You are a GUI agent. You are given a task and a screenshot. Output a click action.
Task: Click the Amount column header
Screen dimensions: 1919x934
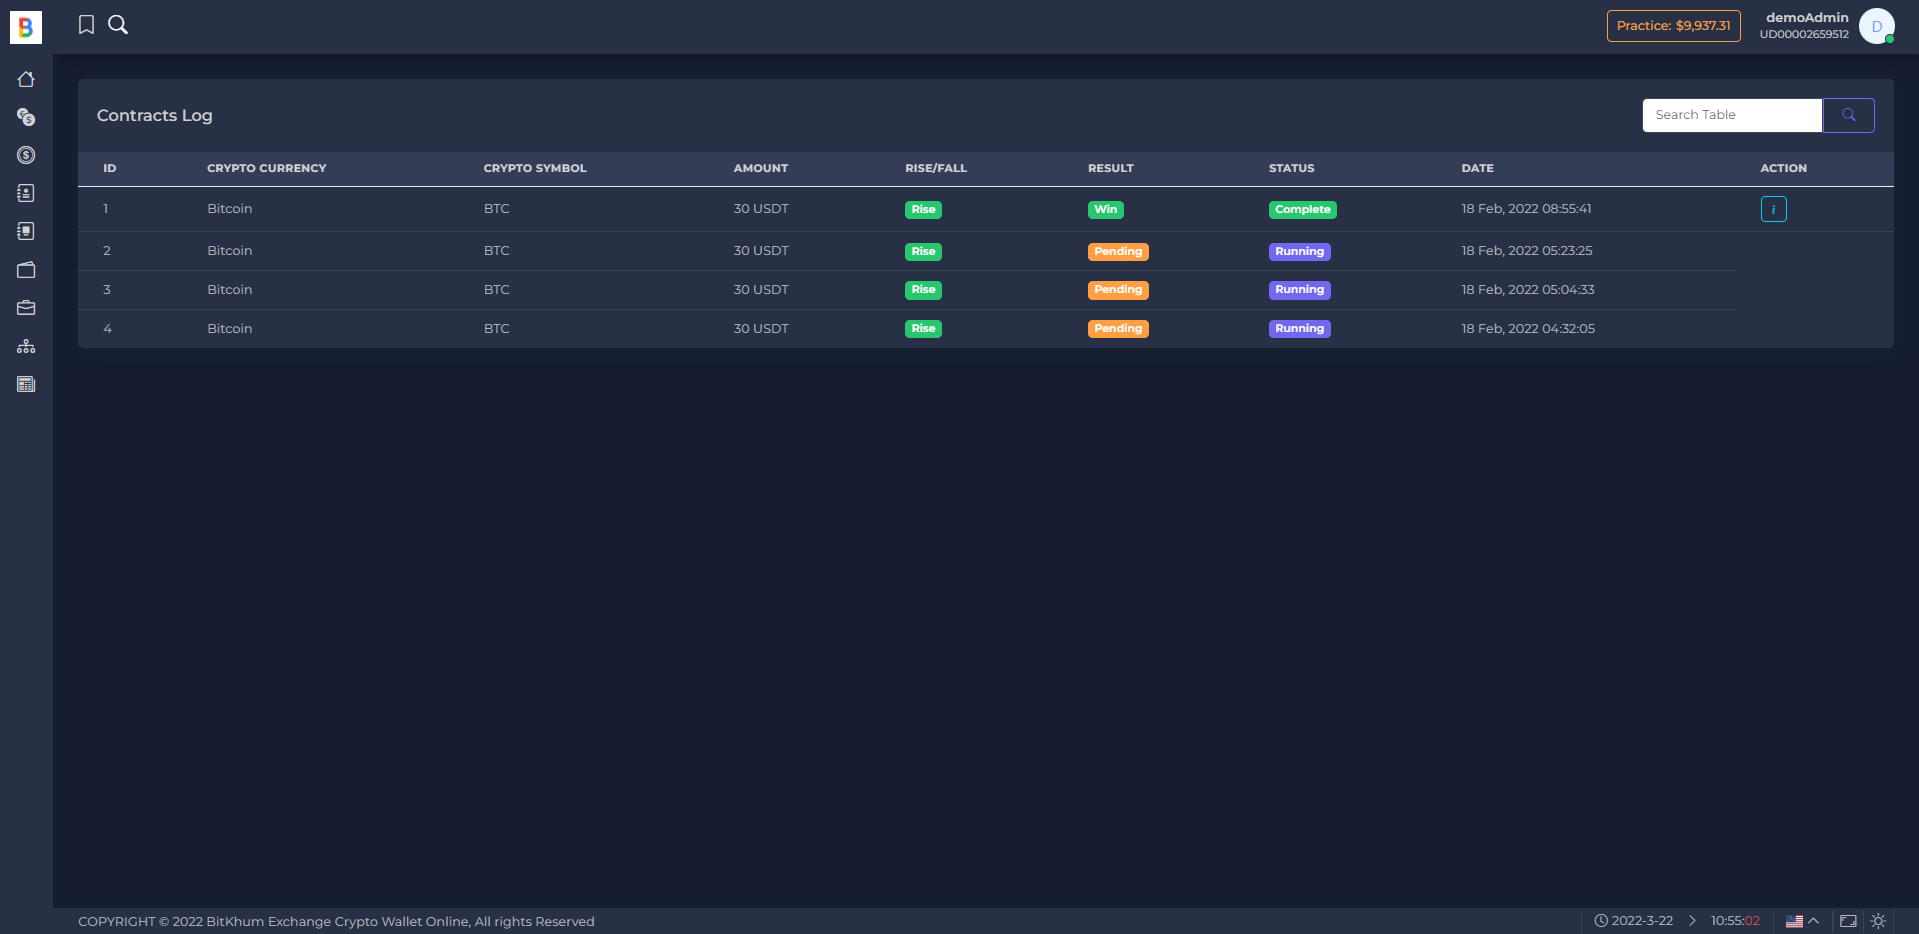pos(760,168)
